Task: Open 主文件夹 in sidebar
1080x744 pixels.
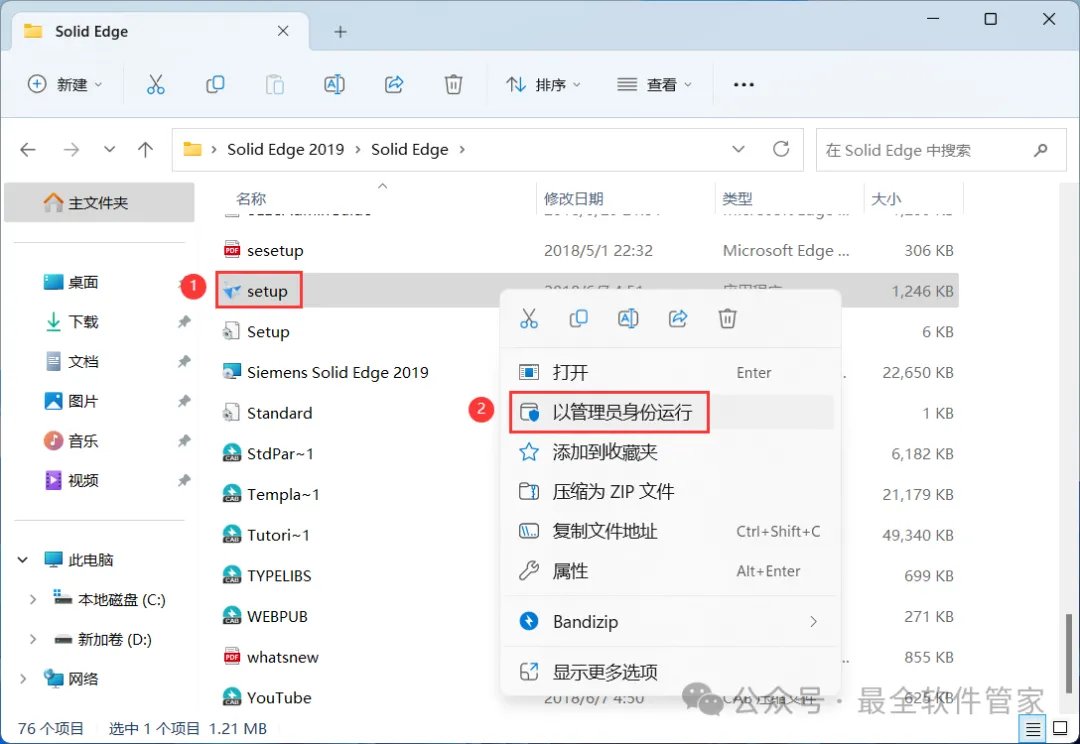Action: click(99, 203)
